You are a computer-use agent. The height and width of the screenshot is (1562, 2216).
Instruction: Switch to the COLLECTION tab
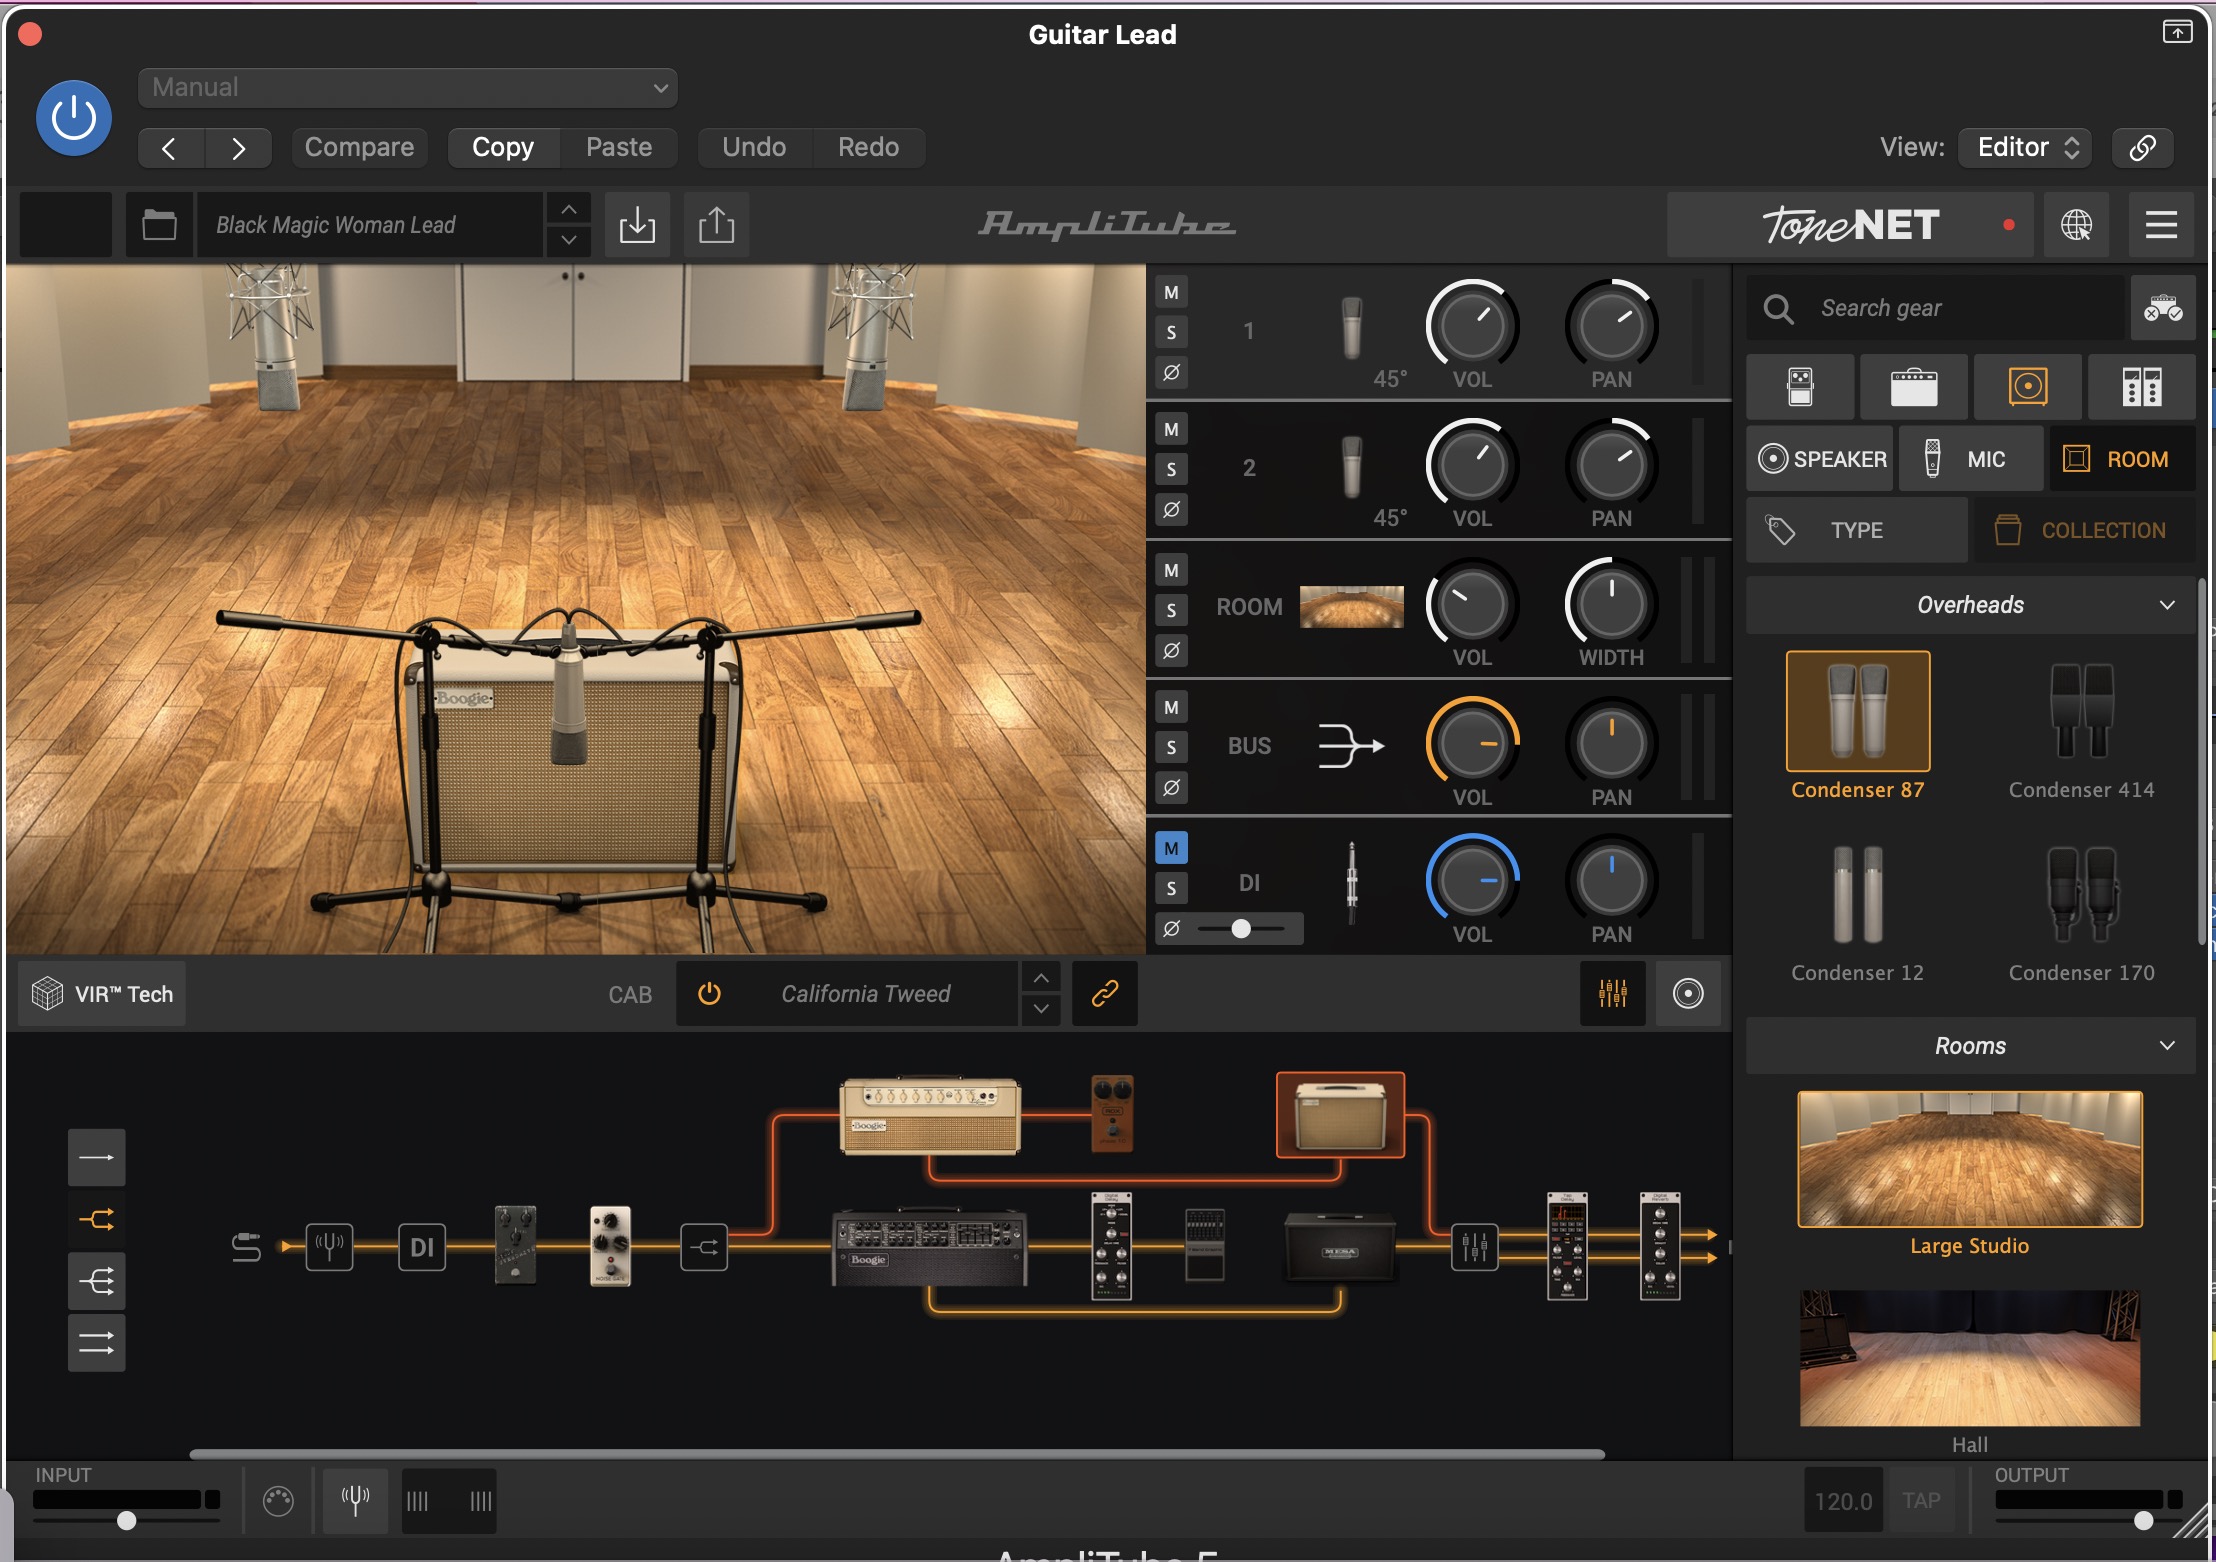[2084, 530]
